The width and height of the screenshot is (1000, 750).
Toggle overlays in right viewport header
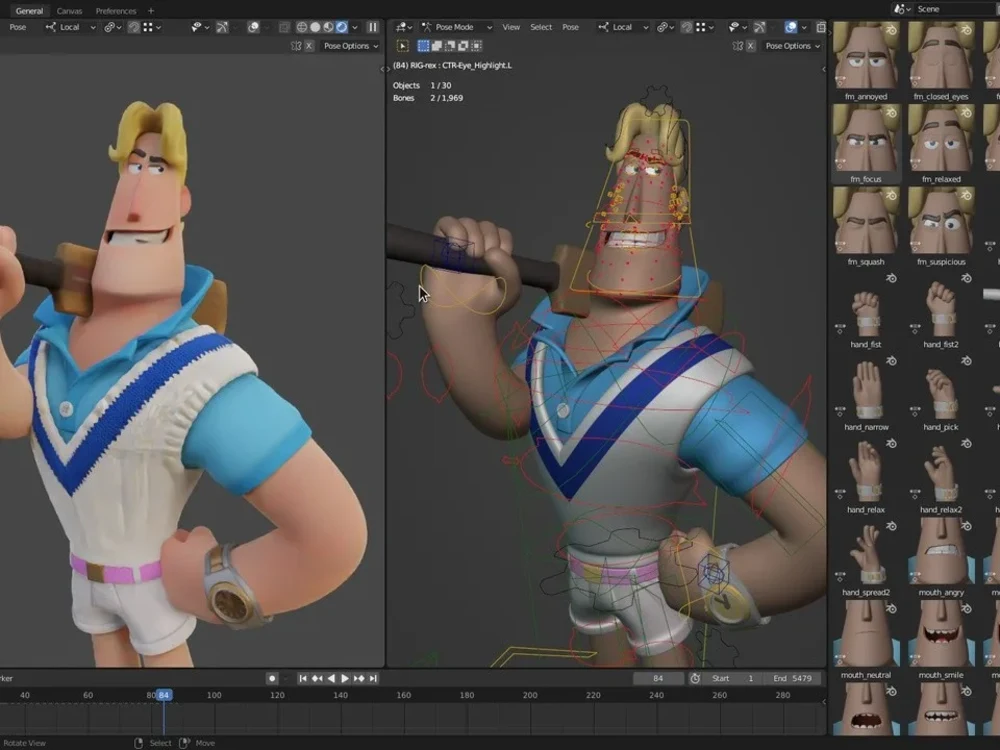pyautogui.click(x=790, y=27)
